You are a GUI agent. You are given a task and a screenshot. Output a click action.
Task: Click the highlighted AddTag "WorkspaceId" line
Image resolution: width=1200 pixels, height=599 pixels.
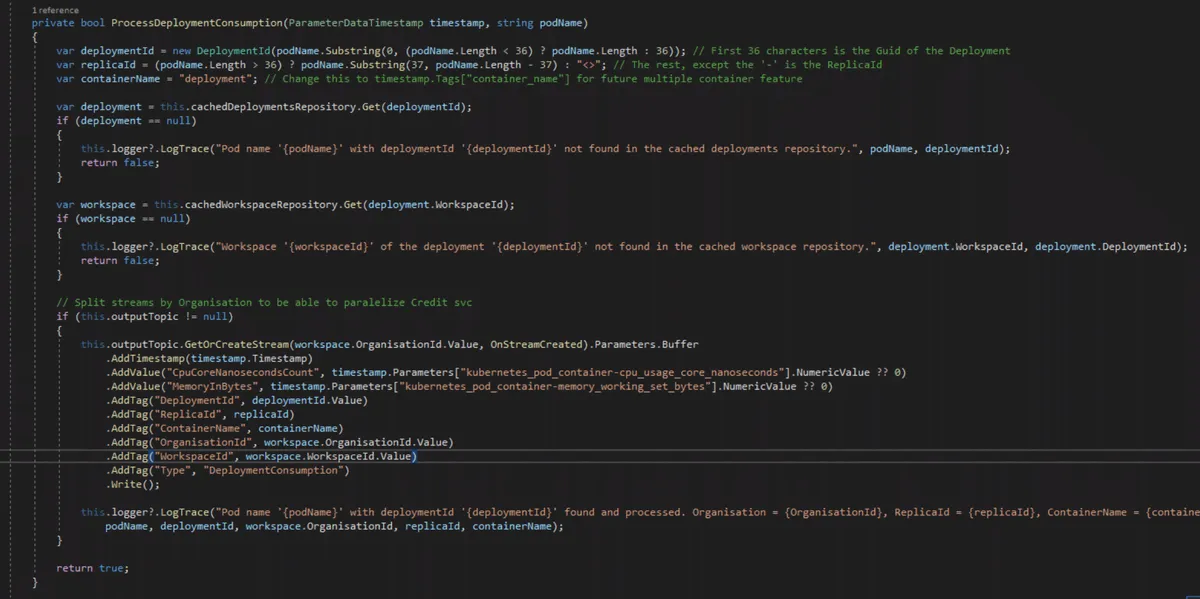pos(261,456)
